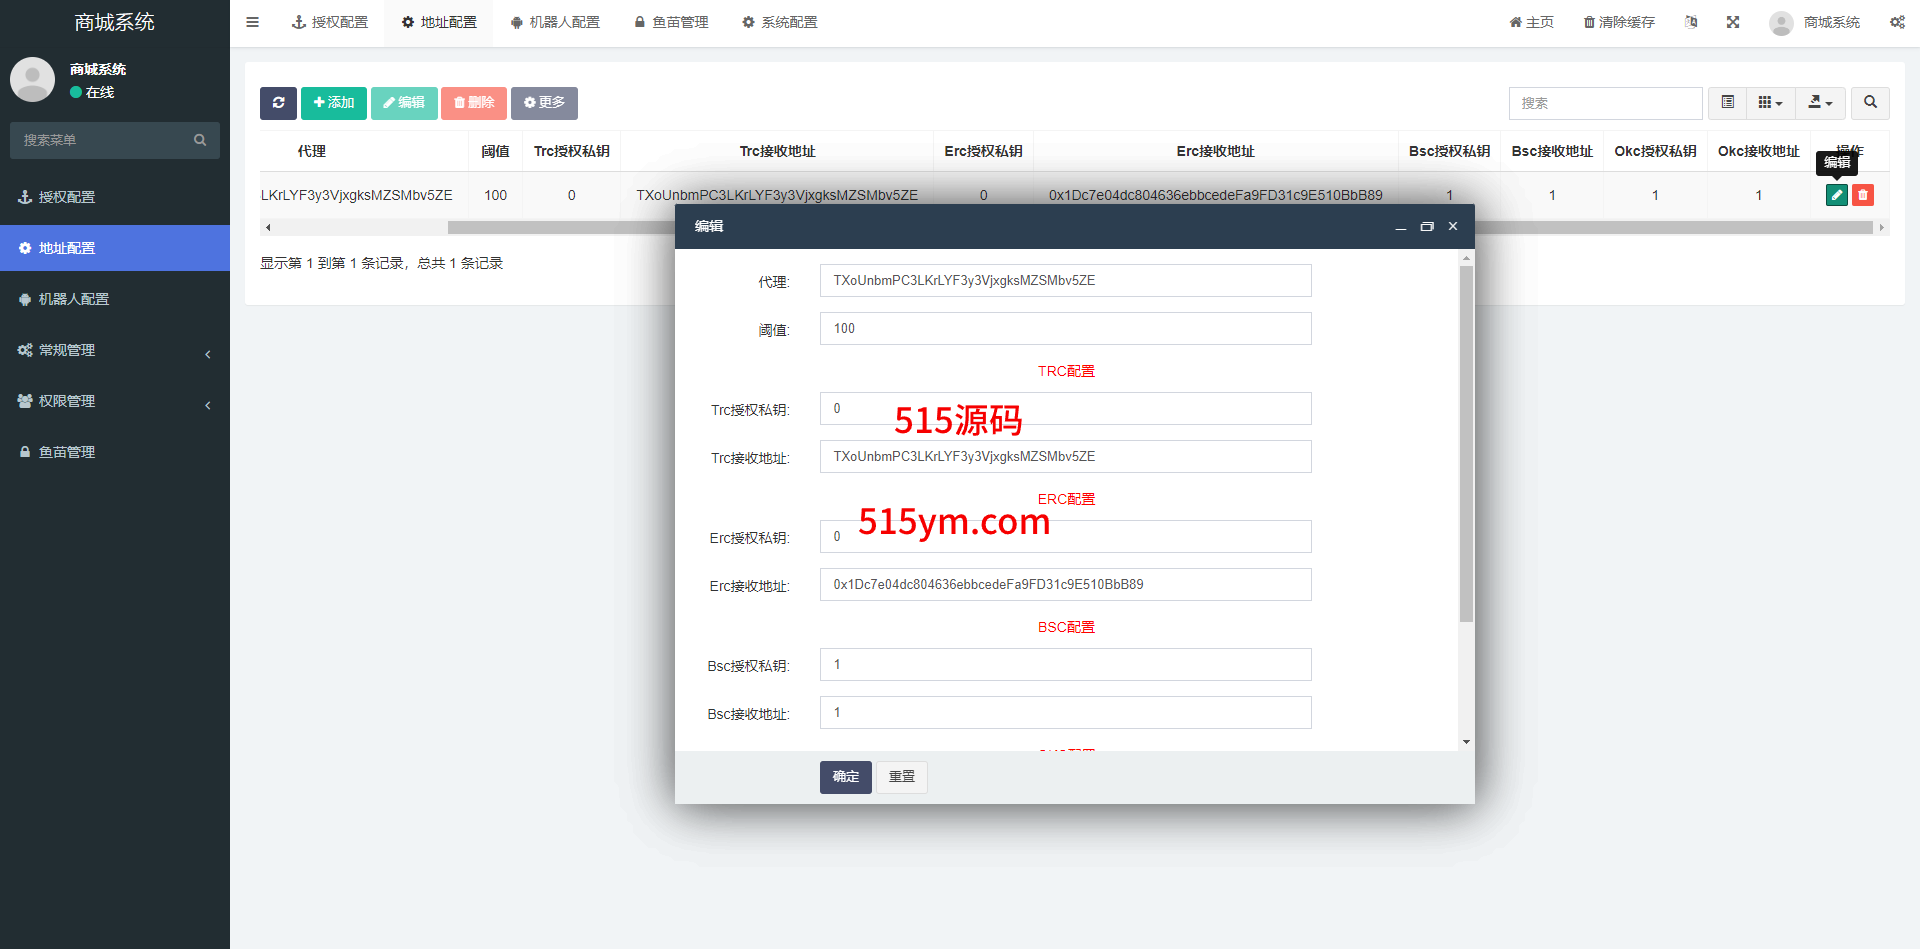Open the language translation icon
Viewport: 1920px width, 949px height.
(1691, 22)
